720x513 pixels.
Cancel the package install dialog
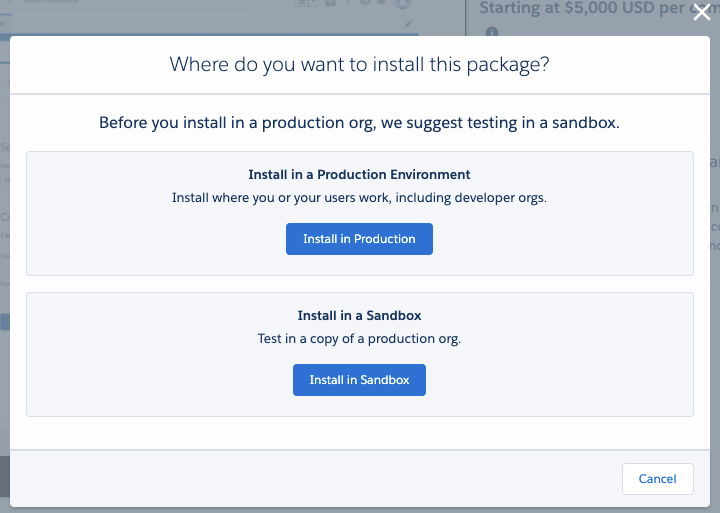pos(658,479)
